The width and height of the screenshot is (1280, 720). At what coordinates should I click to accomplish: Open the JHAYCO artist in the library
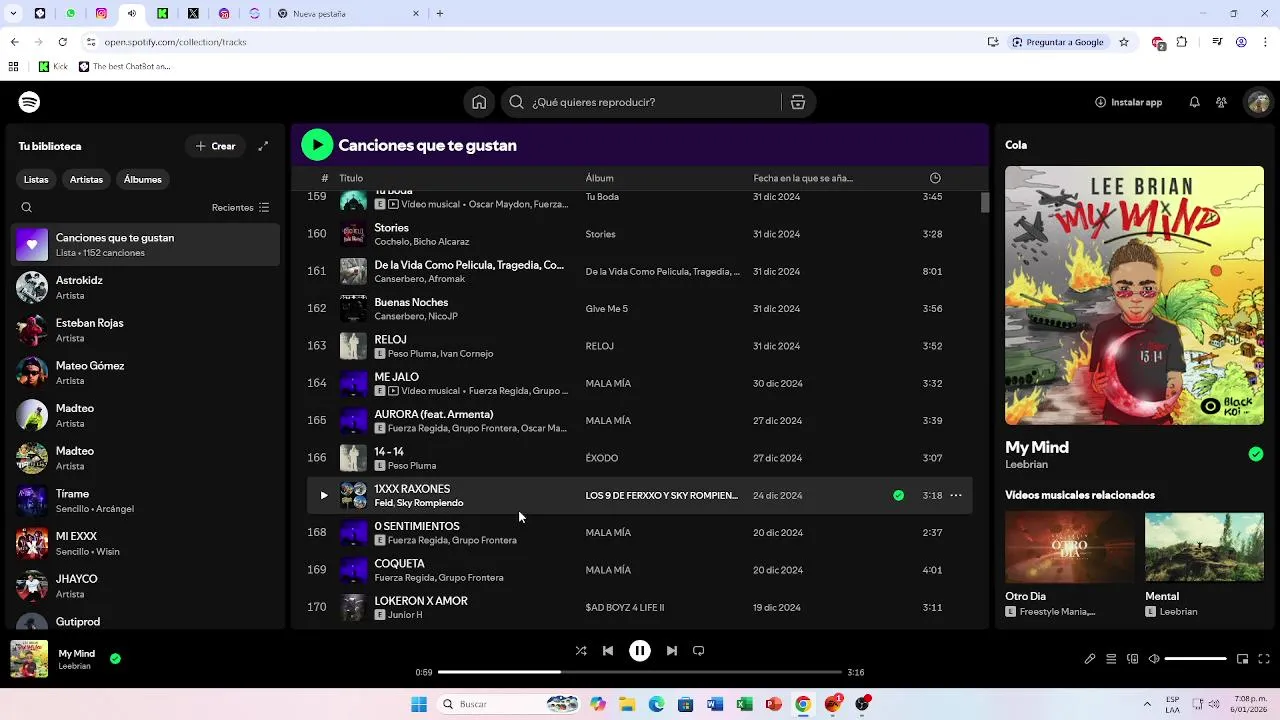point(147,586)
